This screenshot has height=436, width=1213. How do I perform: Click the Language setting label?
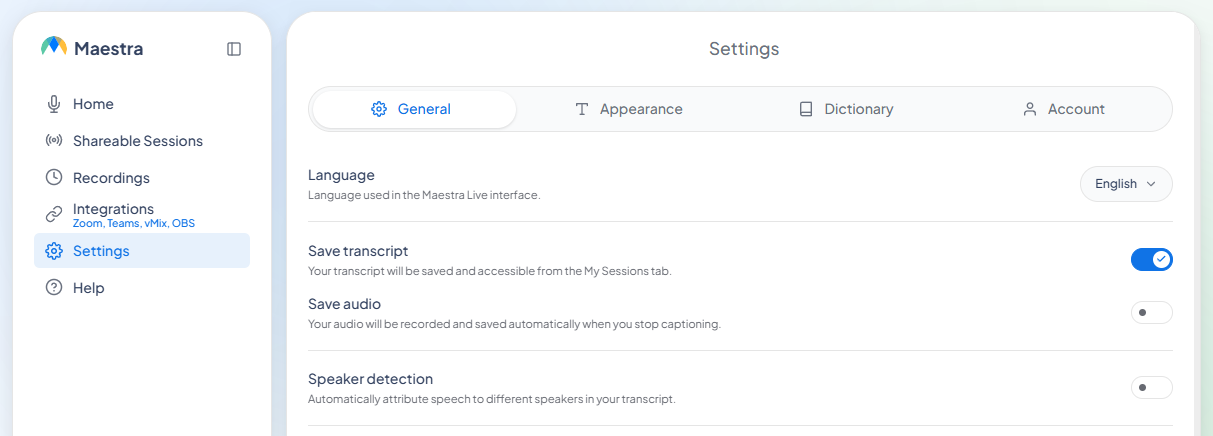click(341, 175)
